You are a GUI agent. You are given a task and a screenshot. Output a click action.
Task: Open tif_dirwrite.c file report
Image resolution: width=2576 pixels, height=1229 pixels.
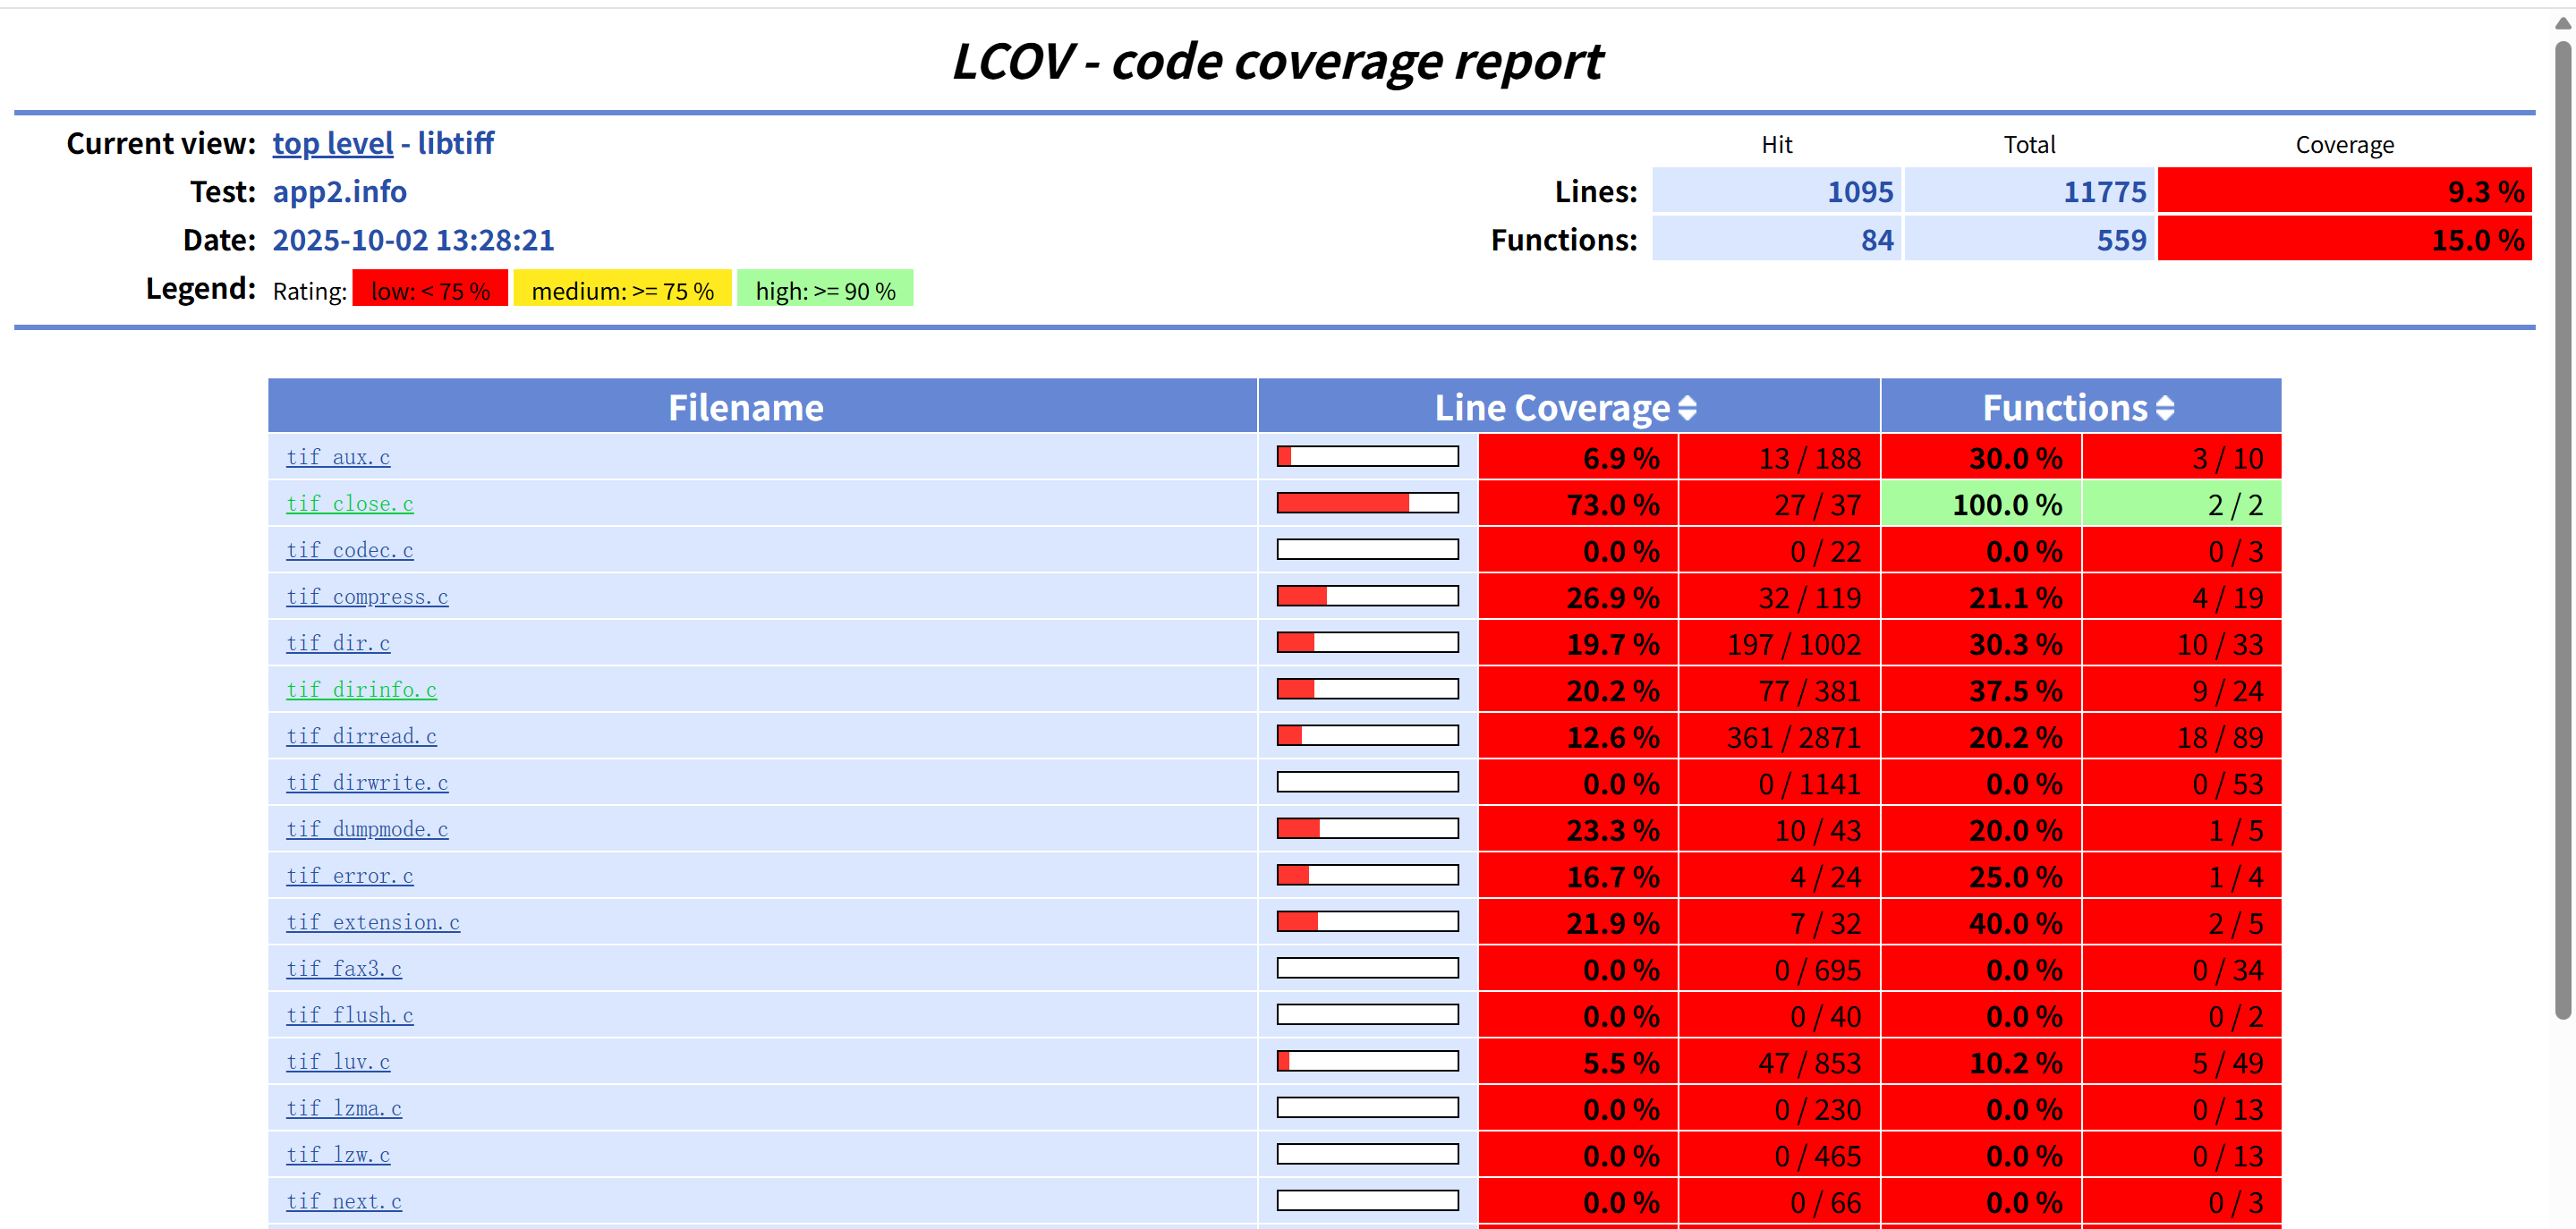coord(367,783)
